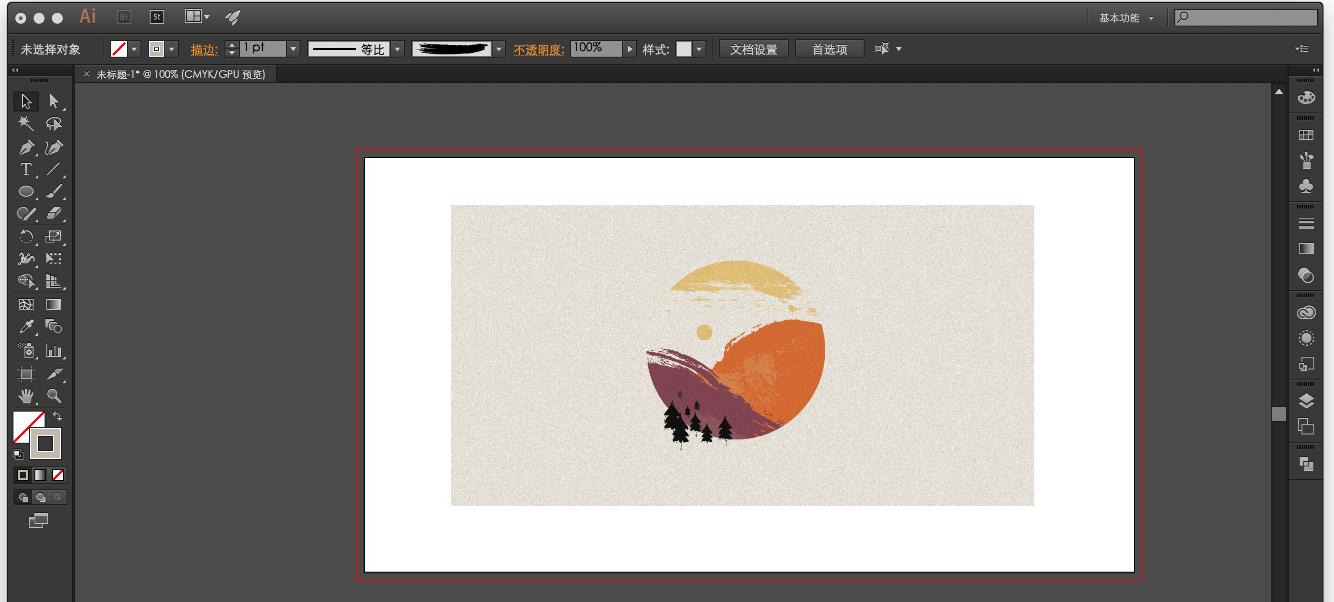Open the 首选项 preferences
Screen dimensions: 1334x602
point(829,48)
